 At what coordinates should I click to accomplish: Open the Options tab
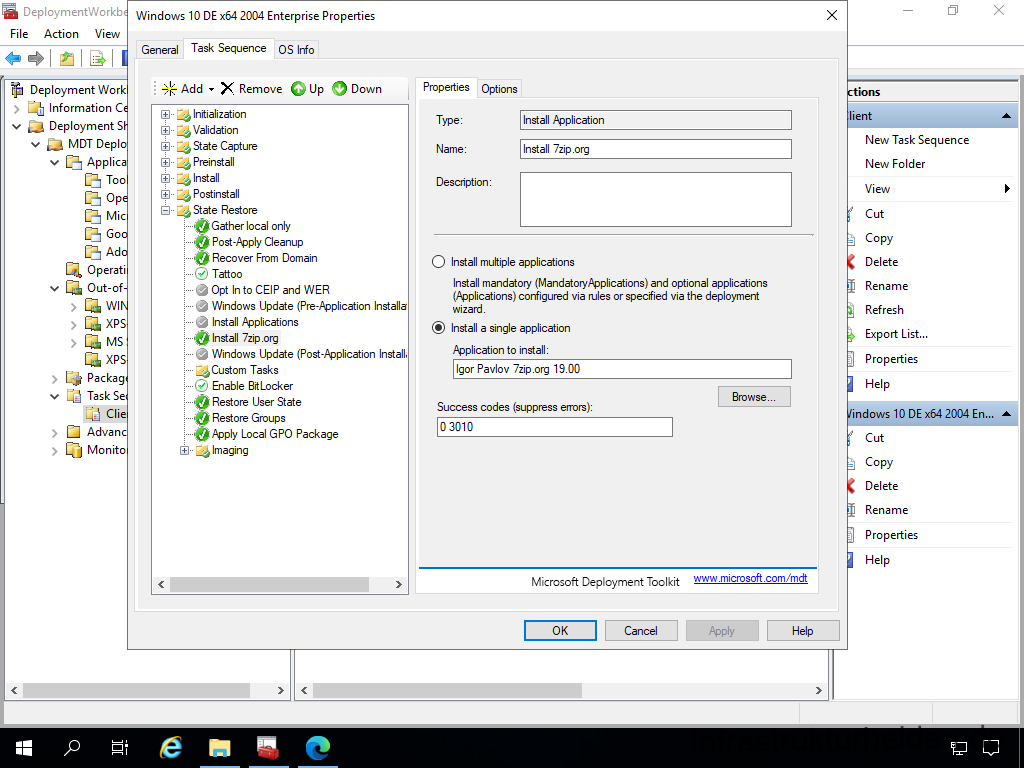tap(500, 89)
